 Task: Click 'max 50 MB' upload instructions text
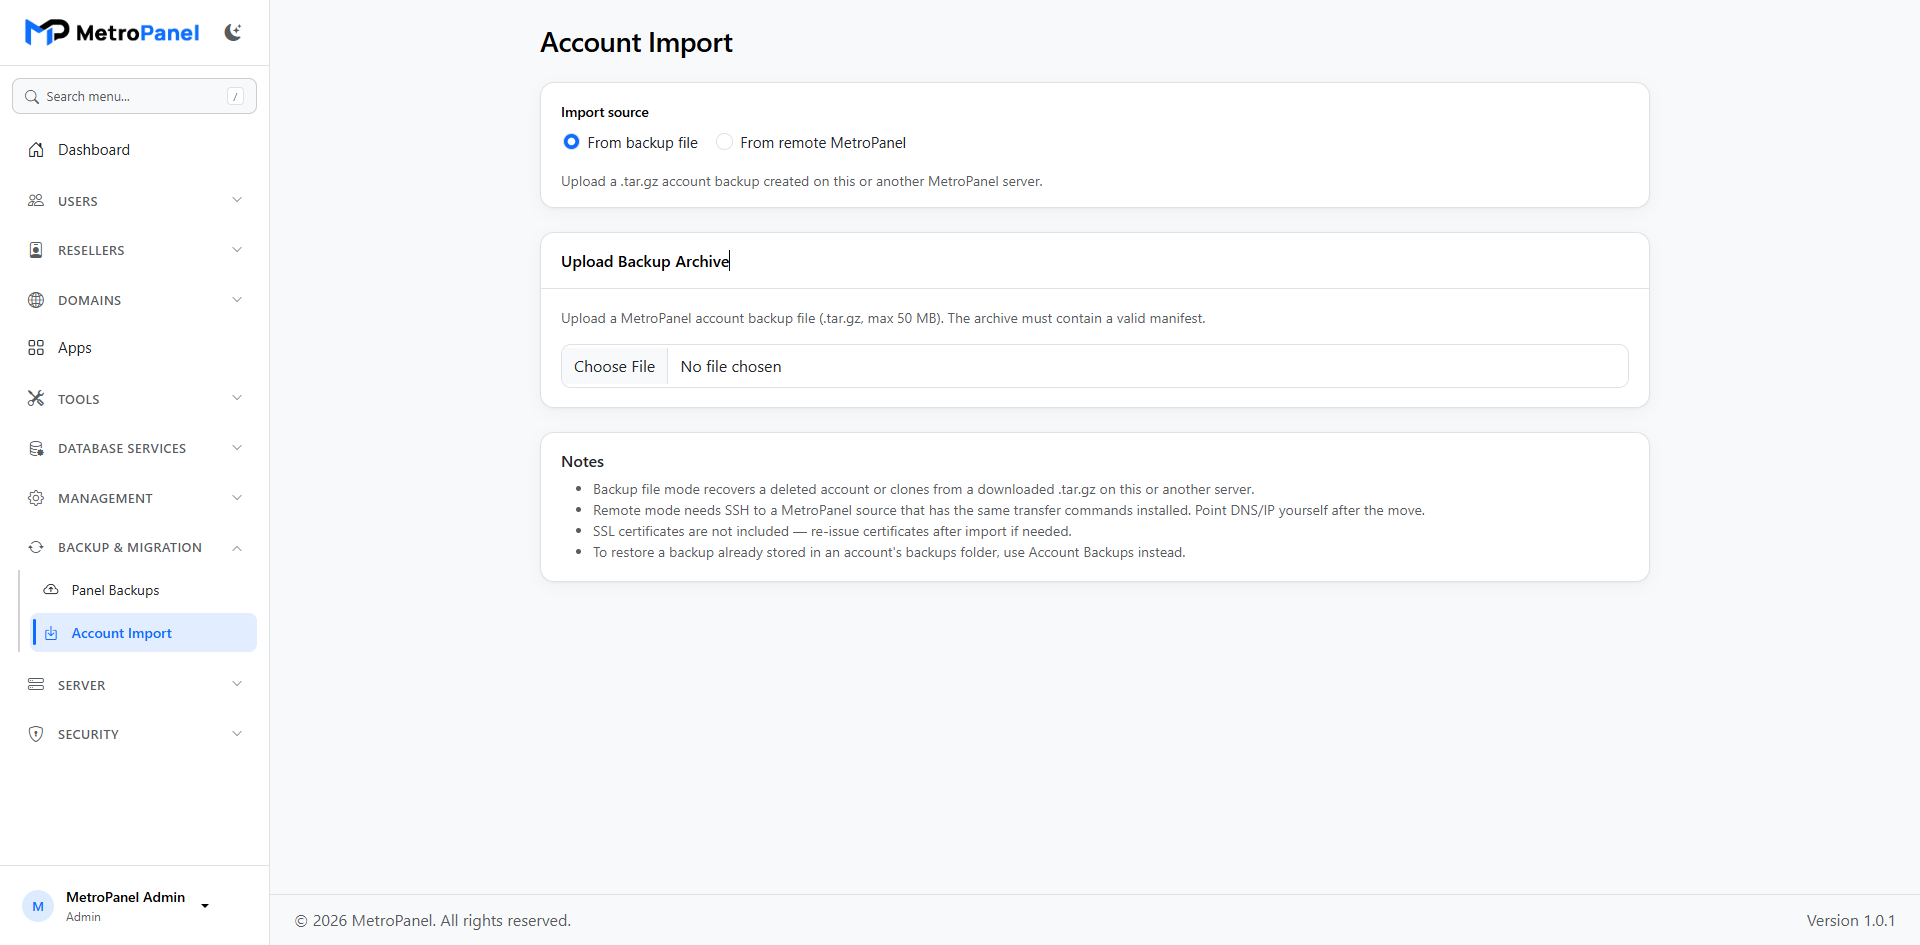[883, 318]
